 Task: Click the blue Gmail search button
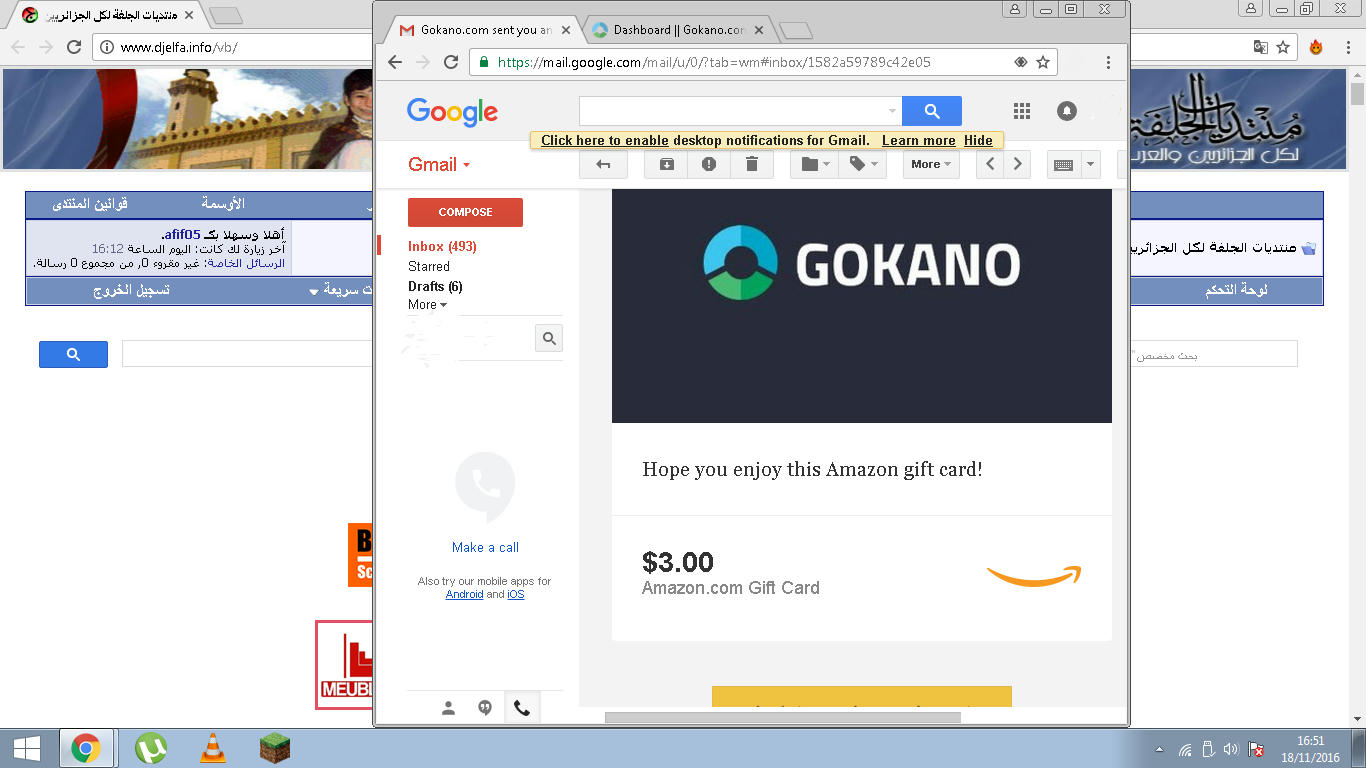tap(931, 111)
